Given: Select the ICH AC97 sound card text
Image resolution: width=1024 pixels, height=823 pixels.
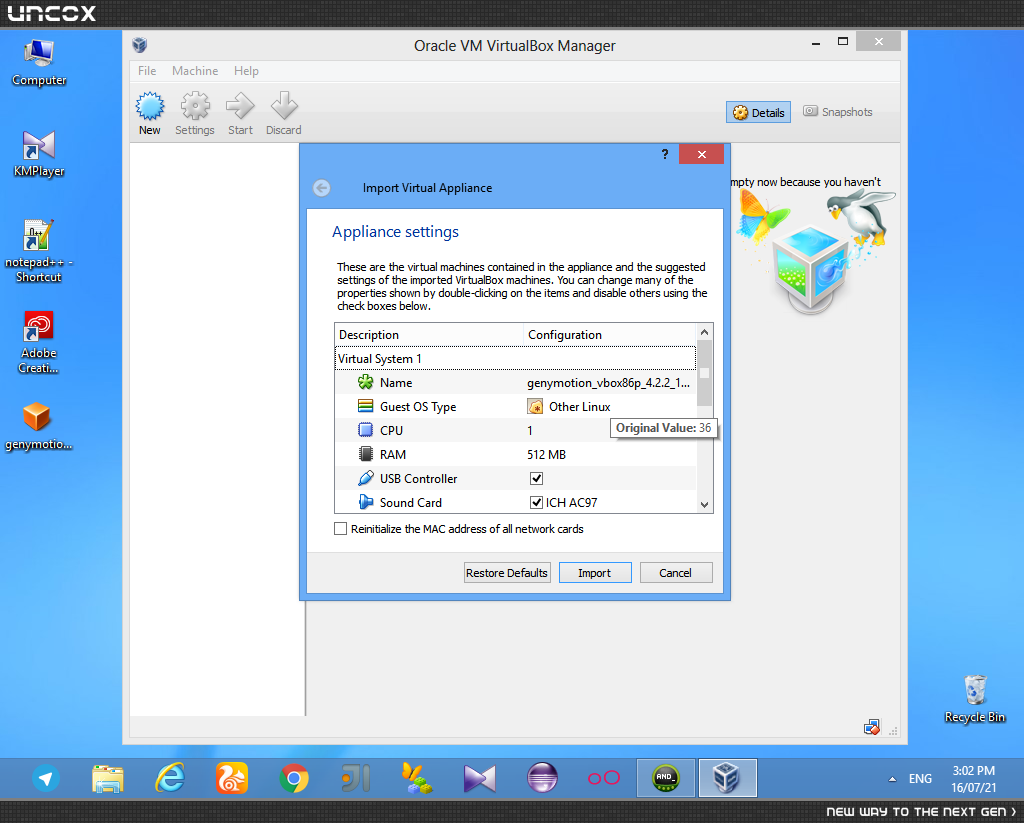Looking at the screenshot, I should (571, 502).
